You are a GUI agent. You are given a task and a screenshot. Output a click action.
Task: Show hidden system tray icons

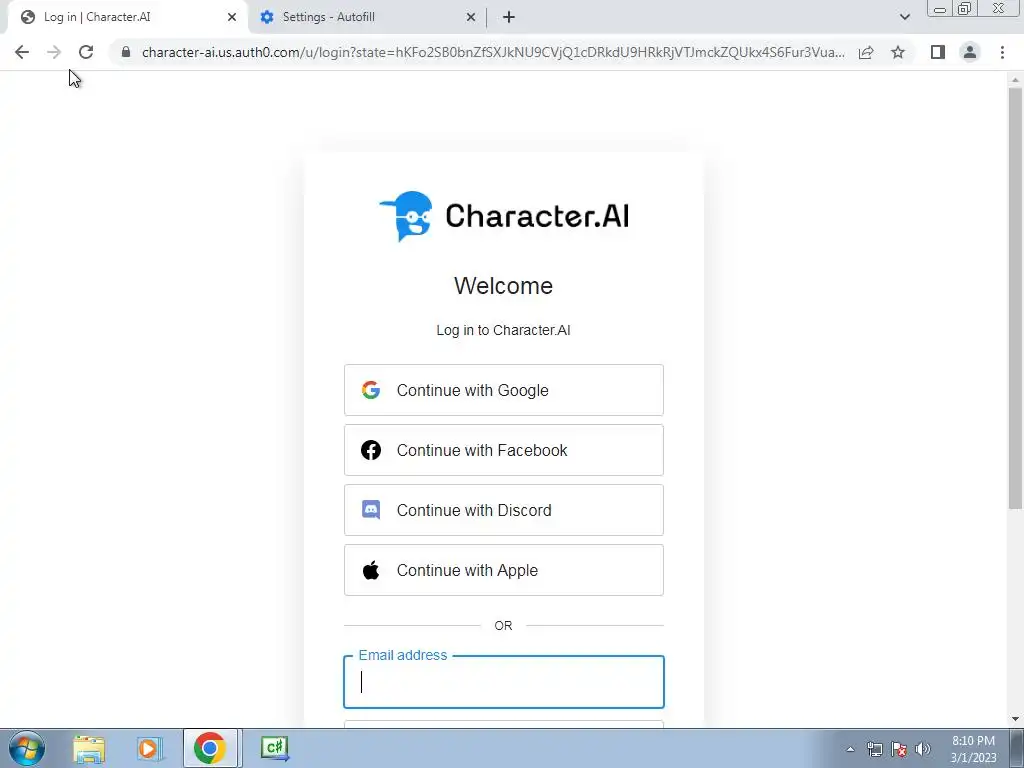coord(850,749)
